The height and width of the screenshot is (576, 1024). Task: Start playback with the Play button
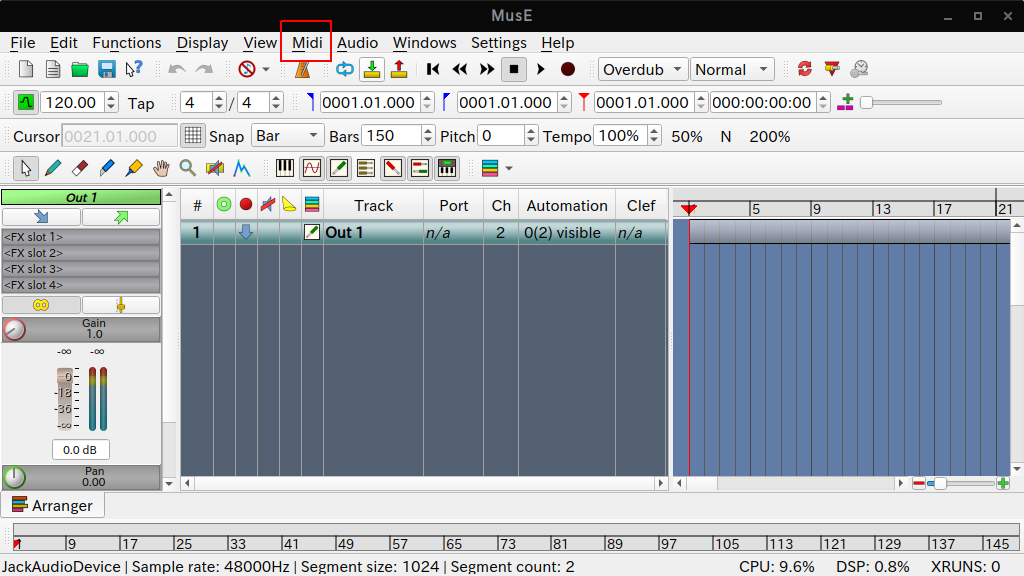(x=541, y=69)
